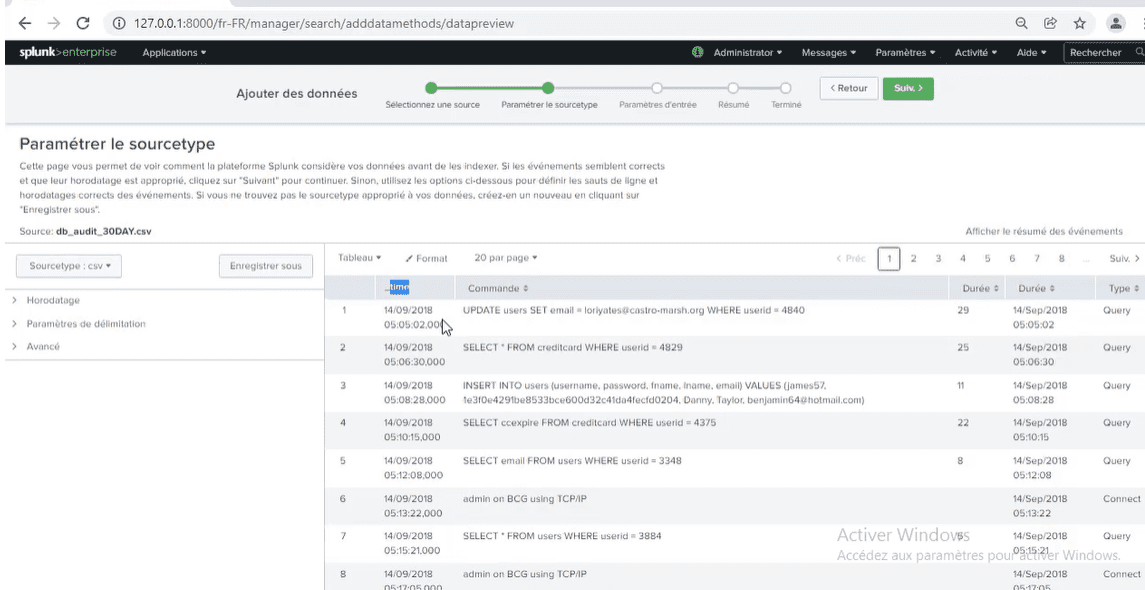The width and height of the screenshot is (1145, 590).
Task: Sort by the Commande column header
Action: [498, 288]
